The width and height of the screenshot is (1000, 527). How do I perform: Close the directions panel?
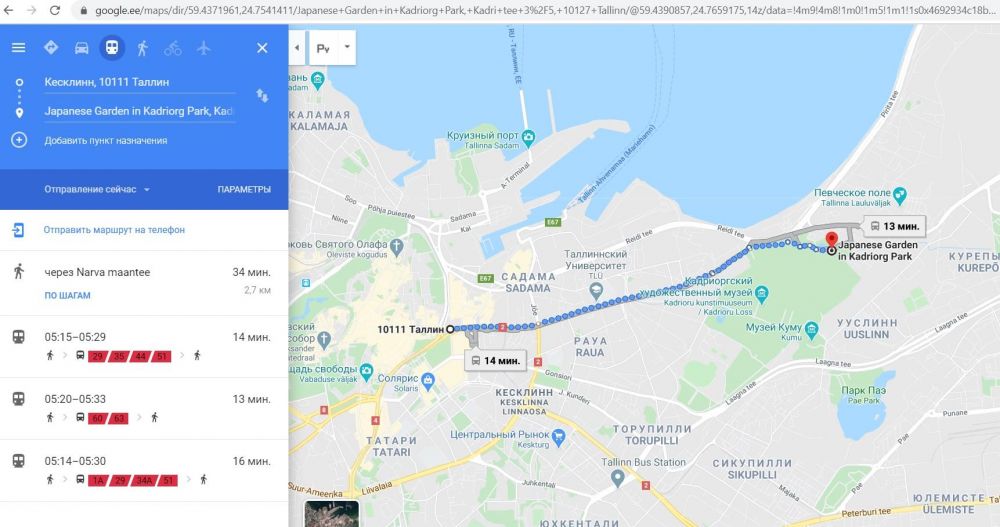(x=262, y=48)
